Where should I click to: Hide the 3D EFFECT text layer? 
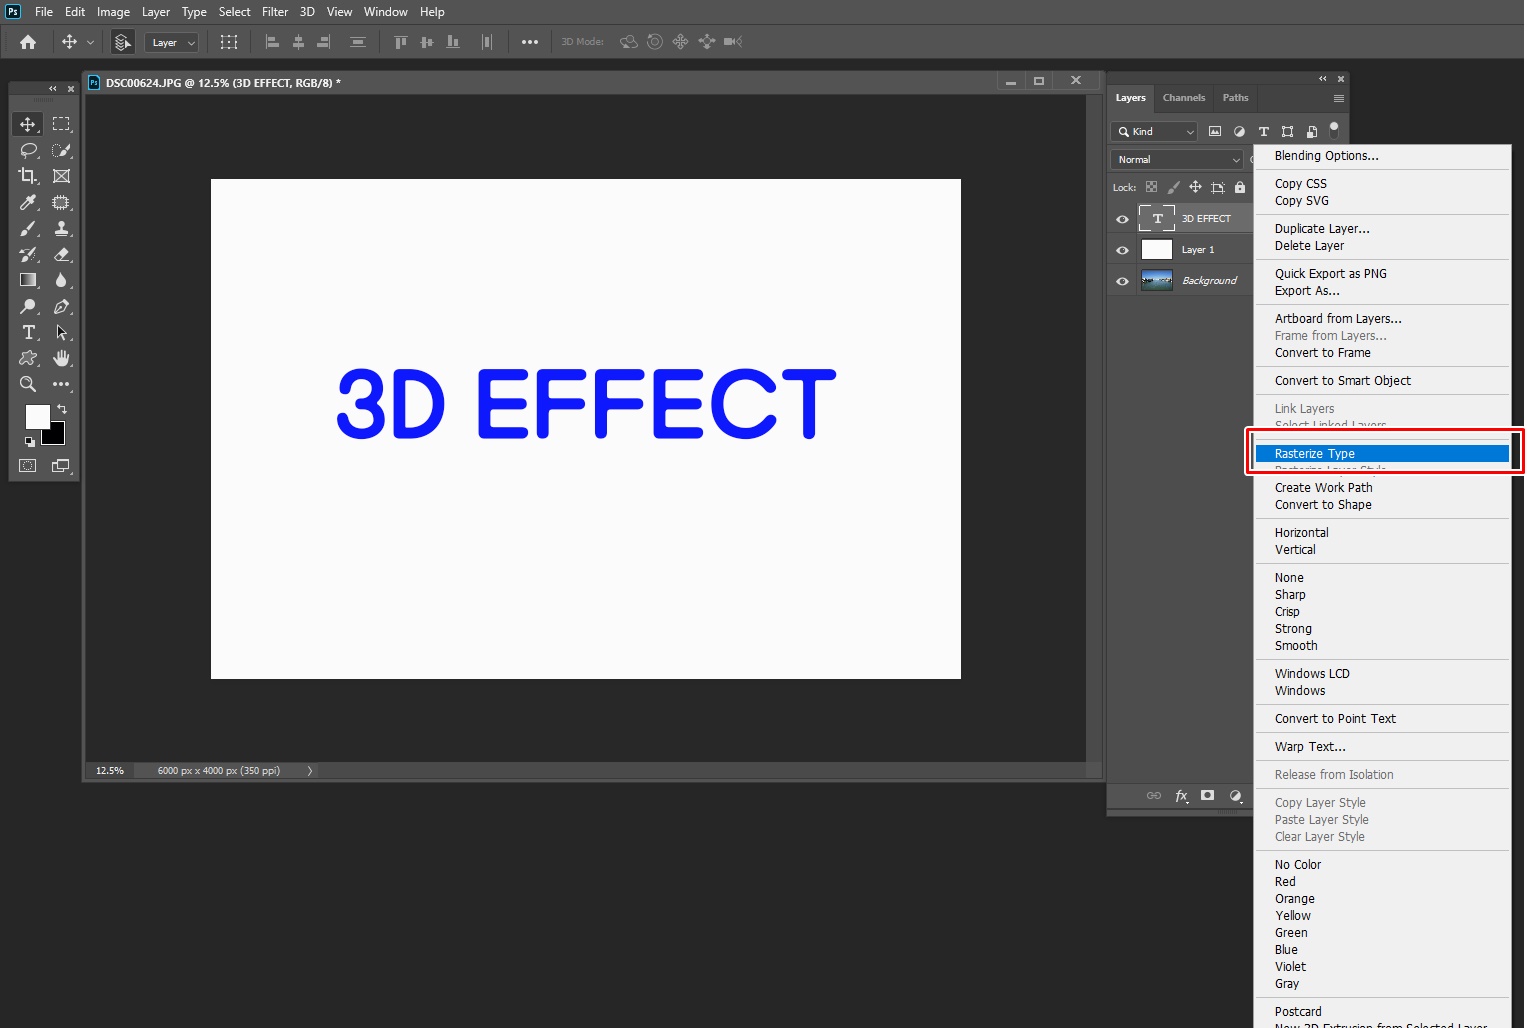(1122, 219)
